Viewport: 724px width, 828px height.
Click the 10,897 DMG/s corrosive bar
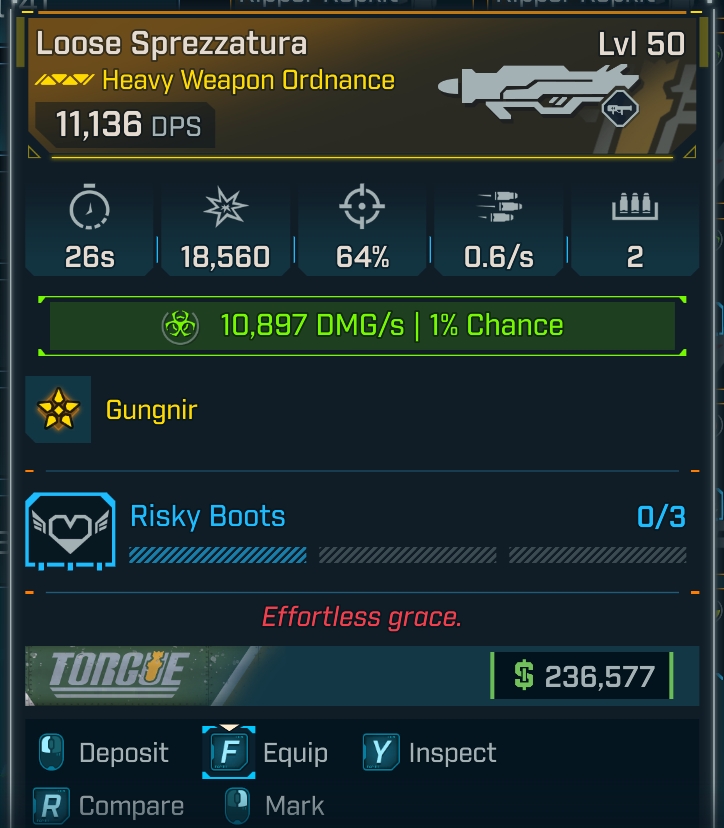click(x=362, y=326)
